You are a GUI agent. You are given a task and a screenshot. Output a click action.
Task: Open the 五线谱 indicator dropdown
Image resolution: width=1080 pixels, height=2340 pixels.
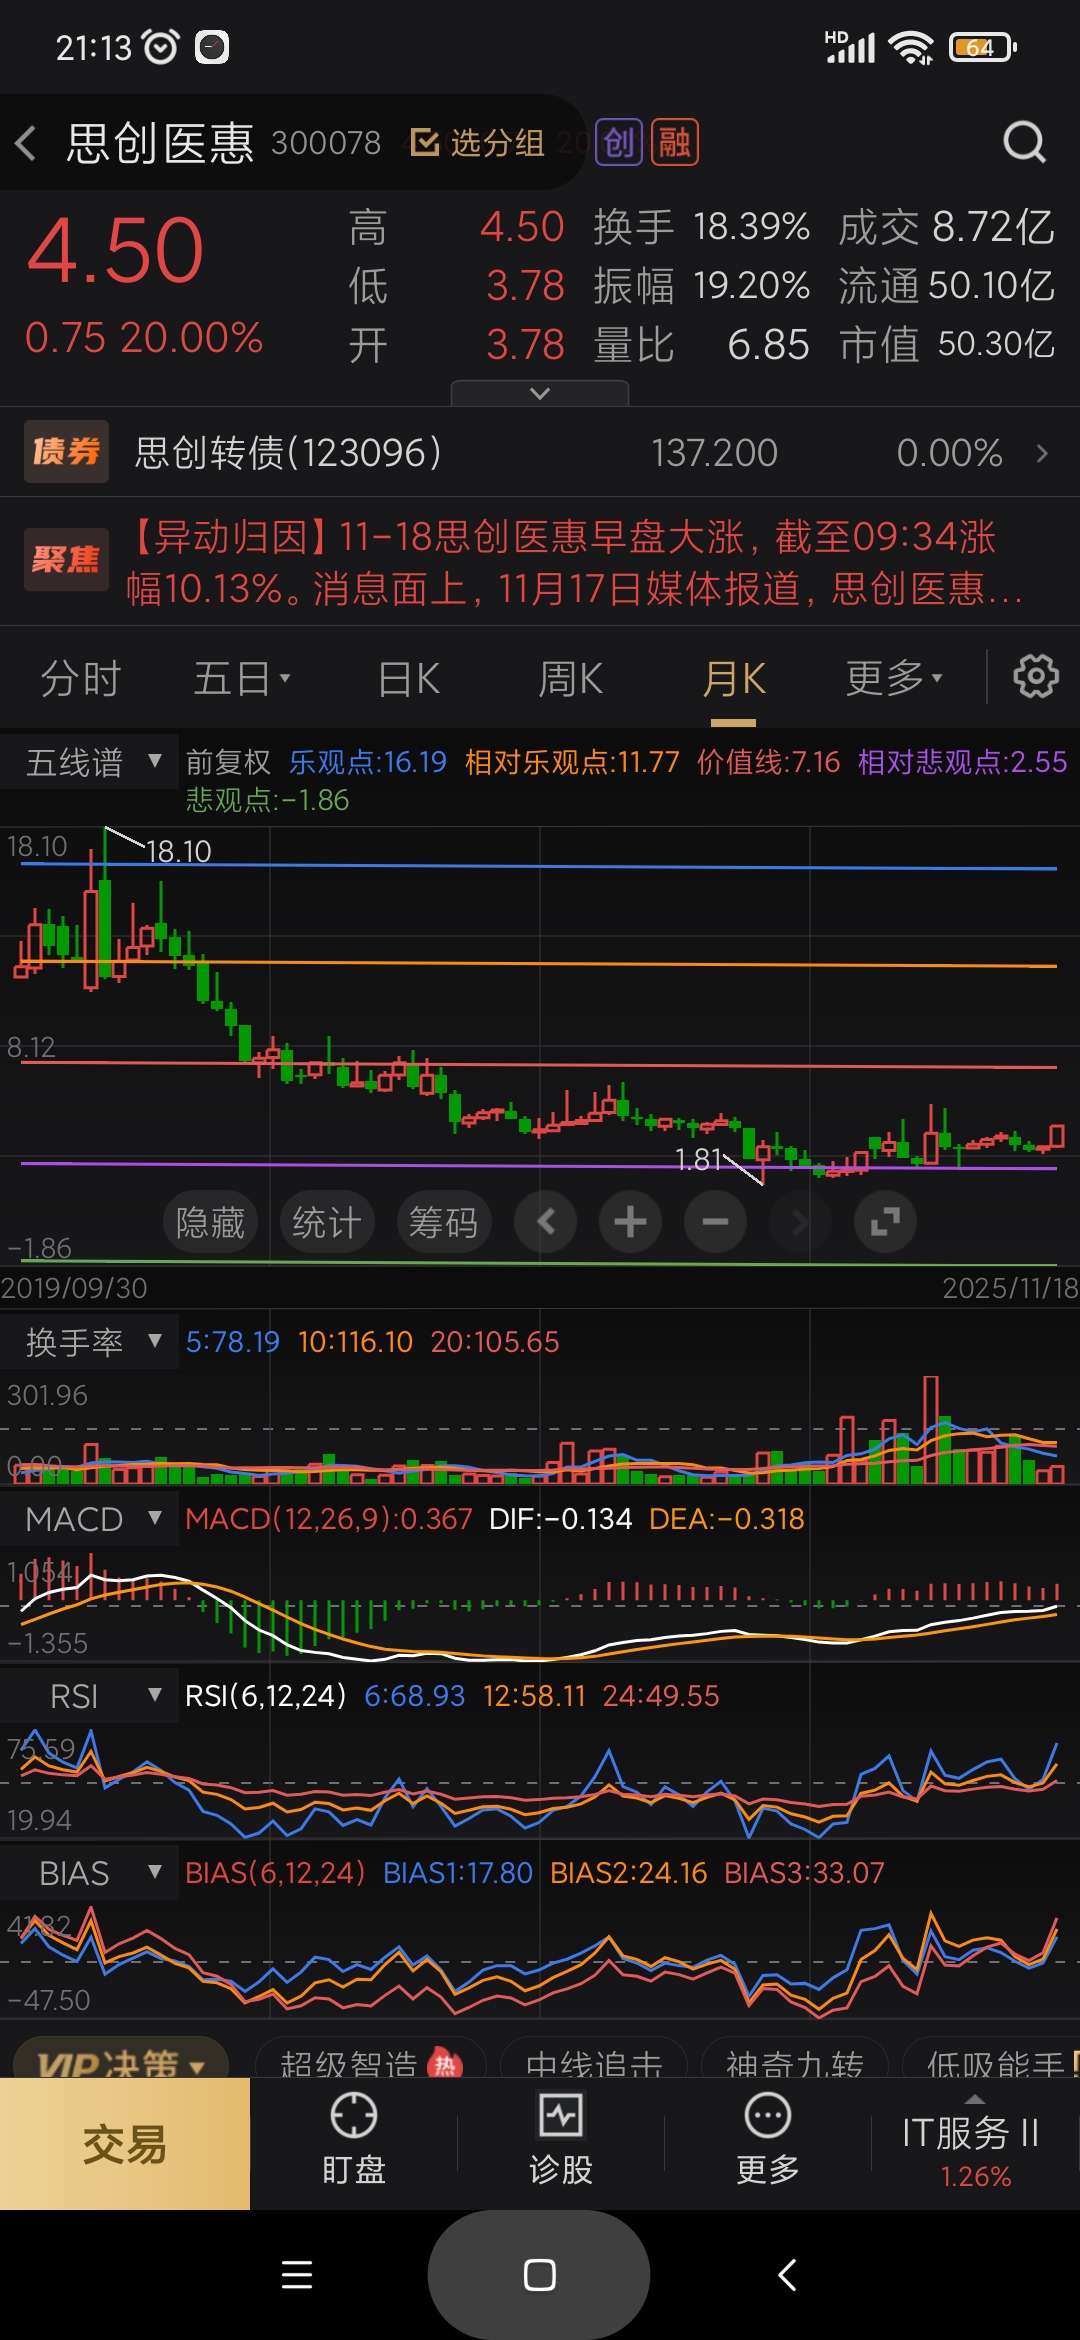[x=90, y=762]
